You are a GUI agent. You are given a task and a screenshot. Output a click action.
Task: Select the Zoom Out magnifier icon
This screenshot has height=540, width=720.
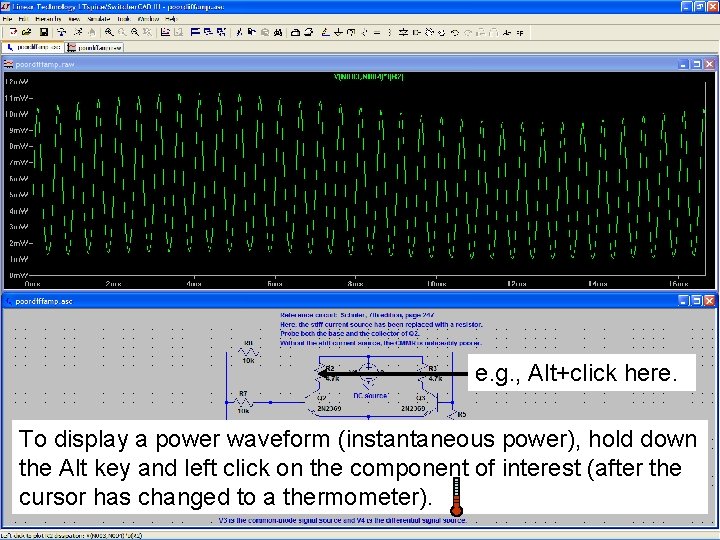135,32
